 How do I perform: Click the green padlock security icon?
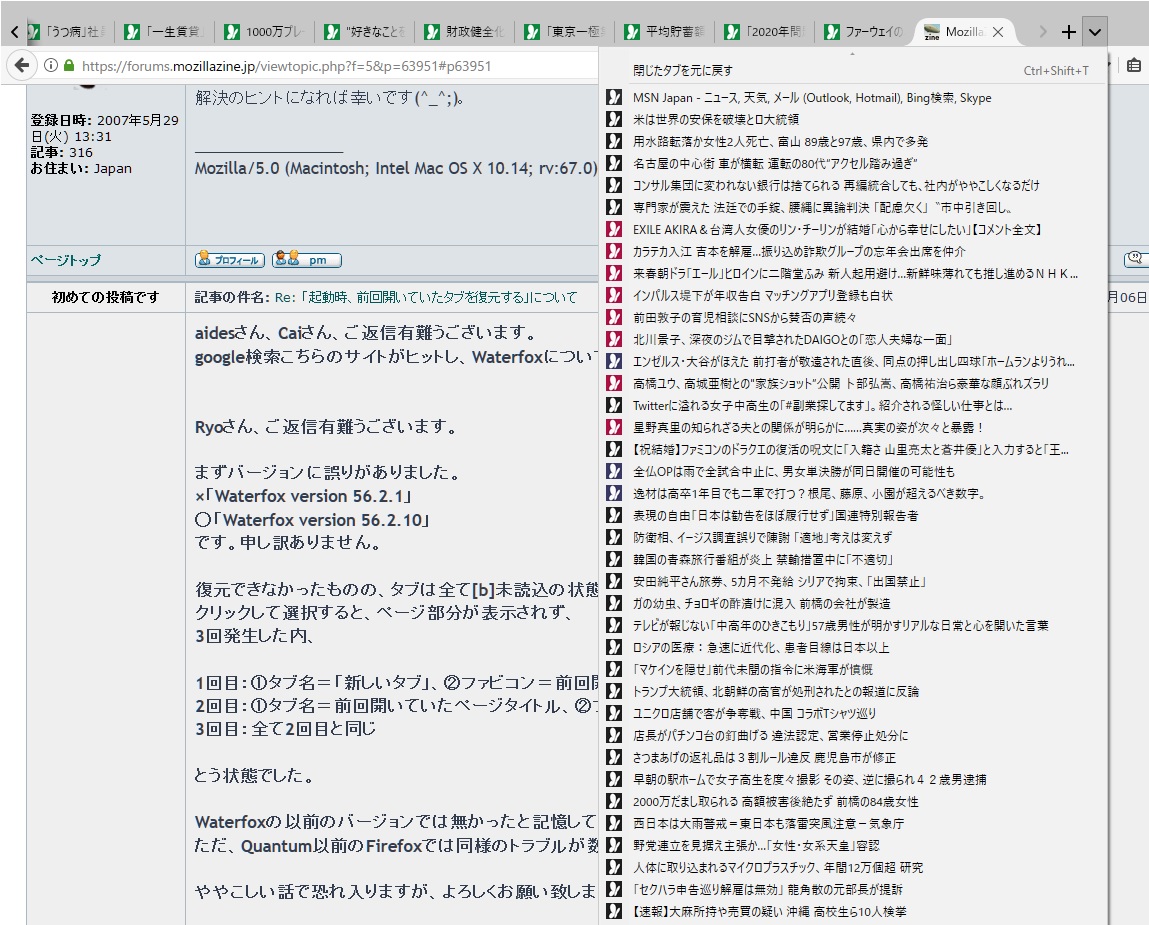point(68,66)
